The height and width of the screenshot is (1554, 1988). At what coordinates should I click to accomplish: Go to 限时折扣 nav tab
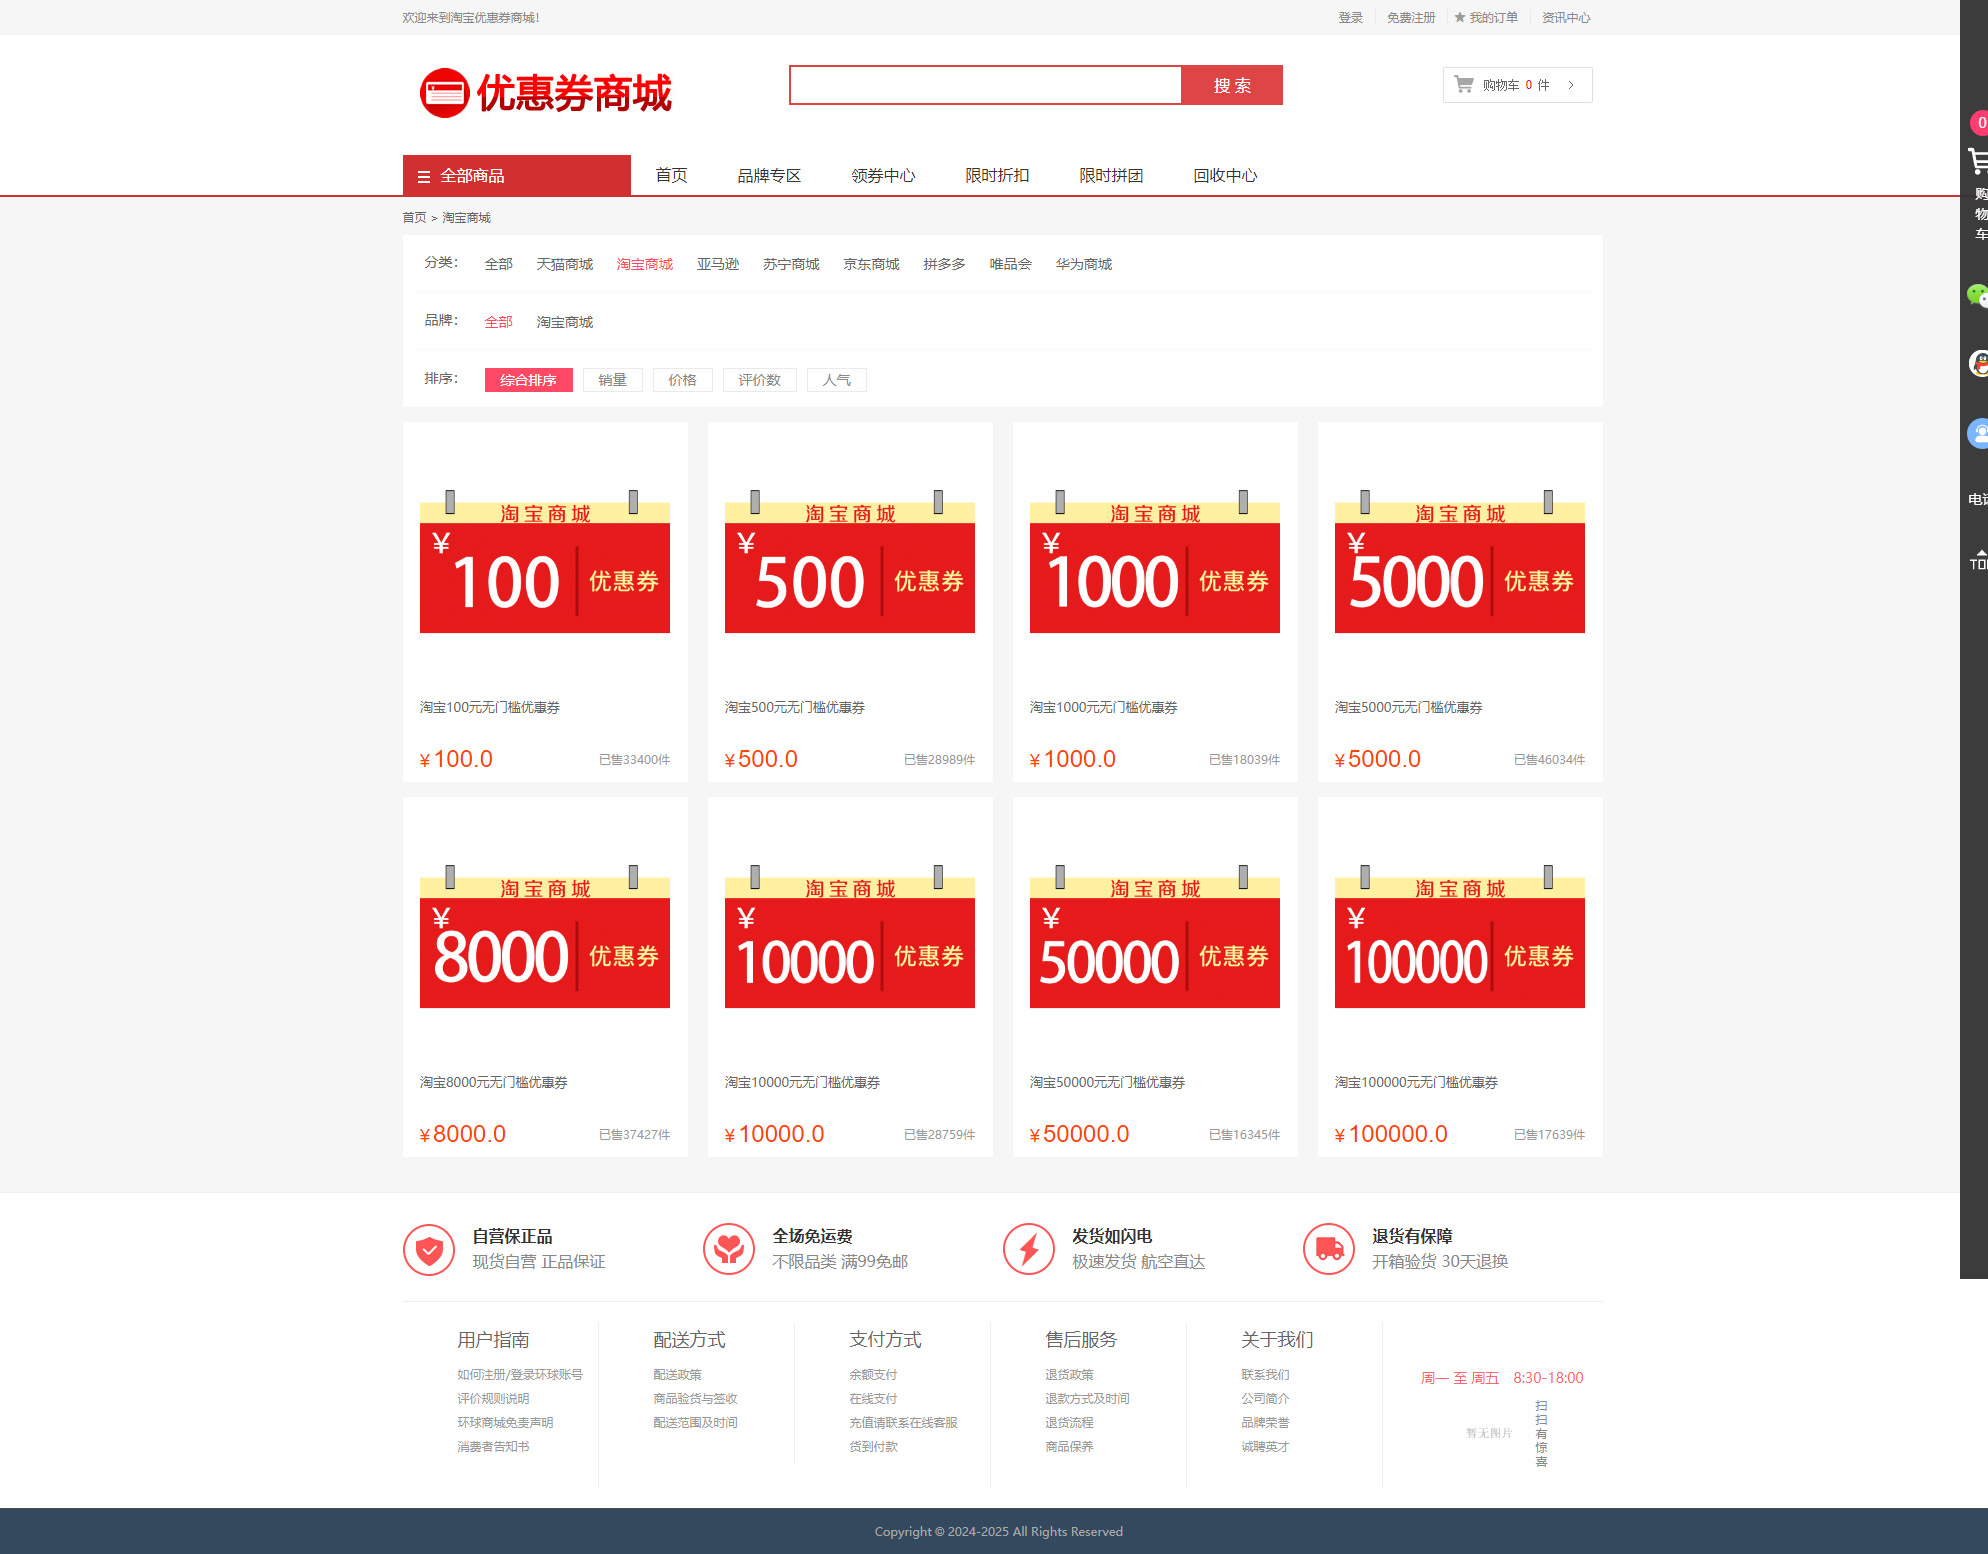coord(996,176)
